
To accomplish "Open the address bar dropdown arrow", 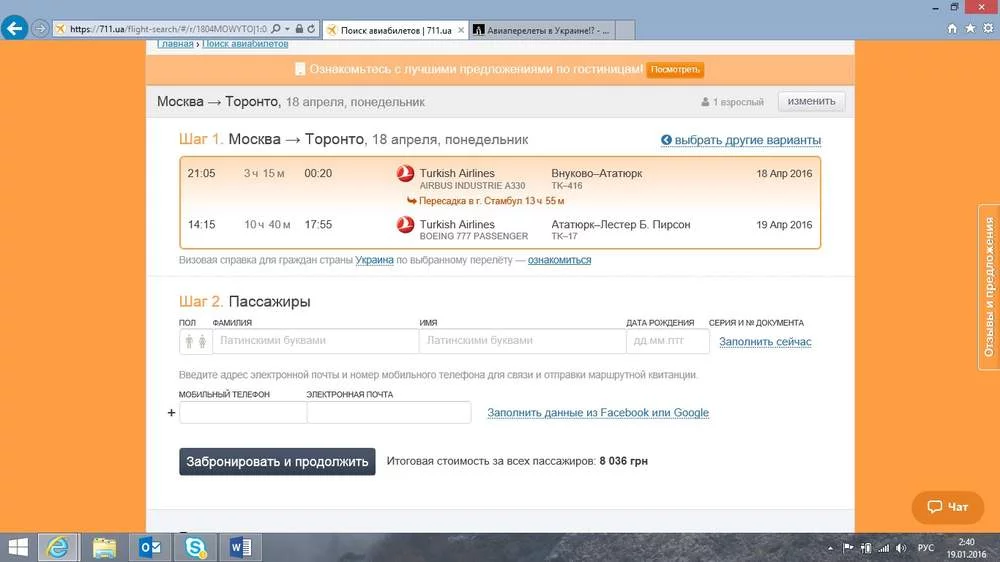I will [x=287, y=29].
